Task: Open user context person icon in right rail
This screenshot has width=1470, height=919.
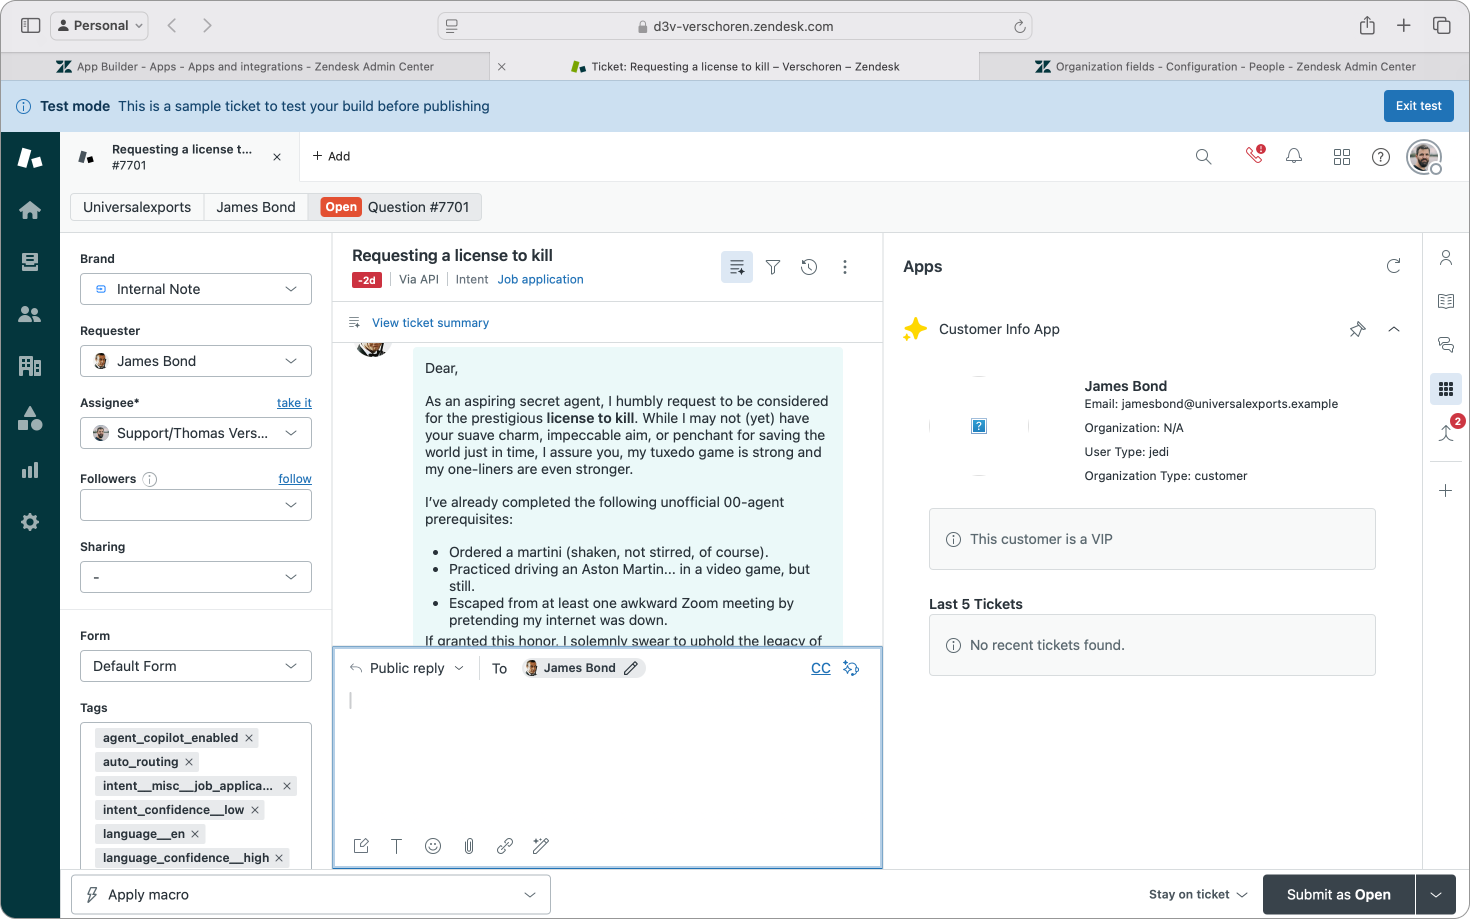Action: [x=1446, y=258]
